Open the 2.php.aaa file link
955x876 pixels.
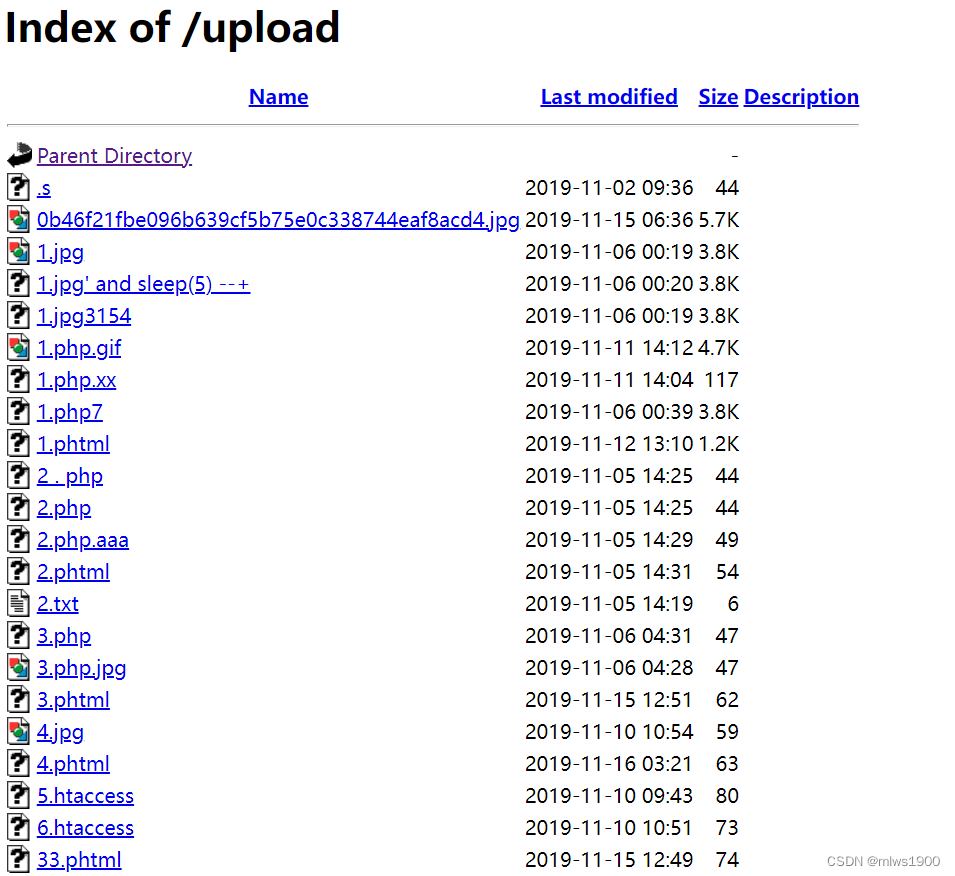[83, 540]
